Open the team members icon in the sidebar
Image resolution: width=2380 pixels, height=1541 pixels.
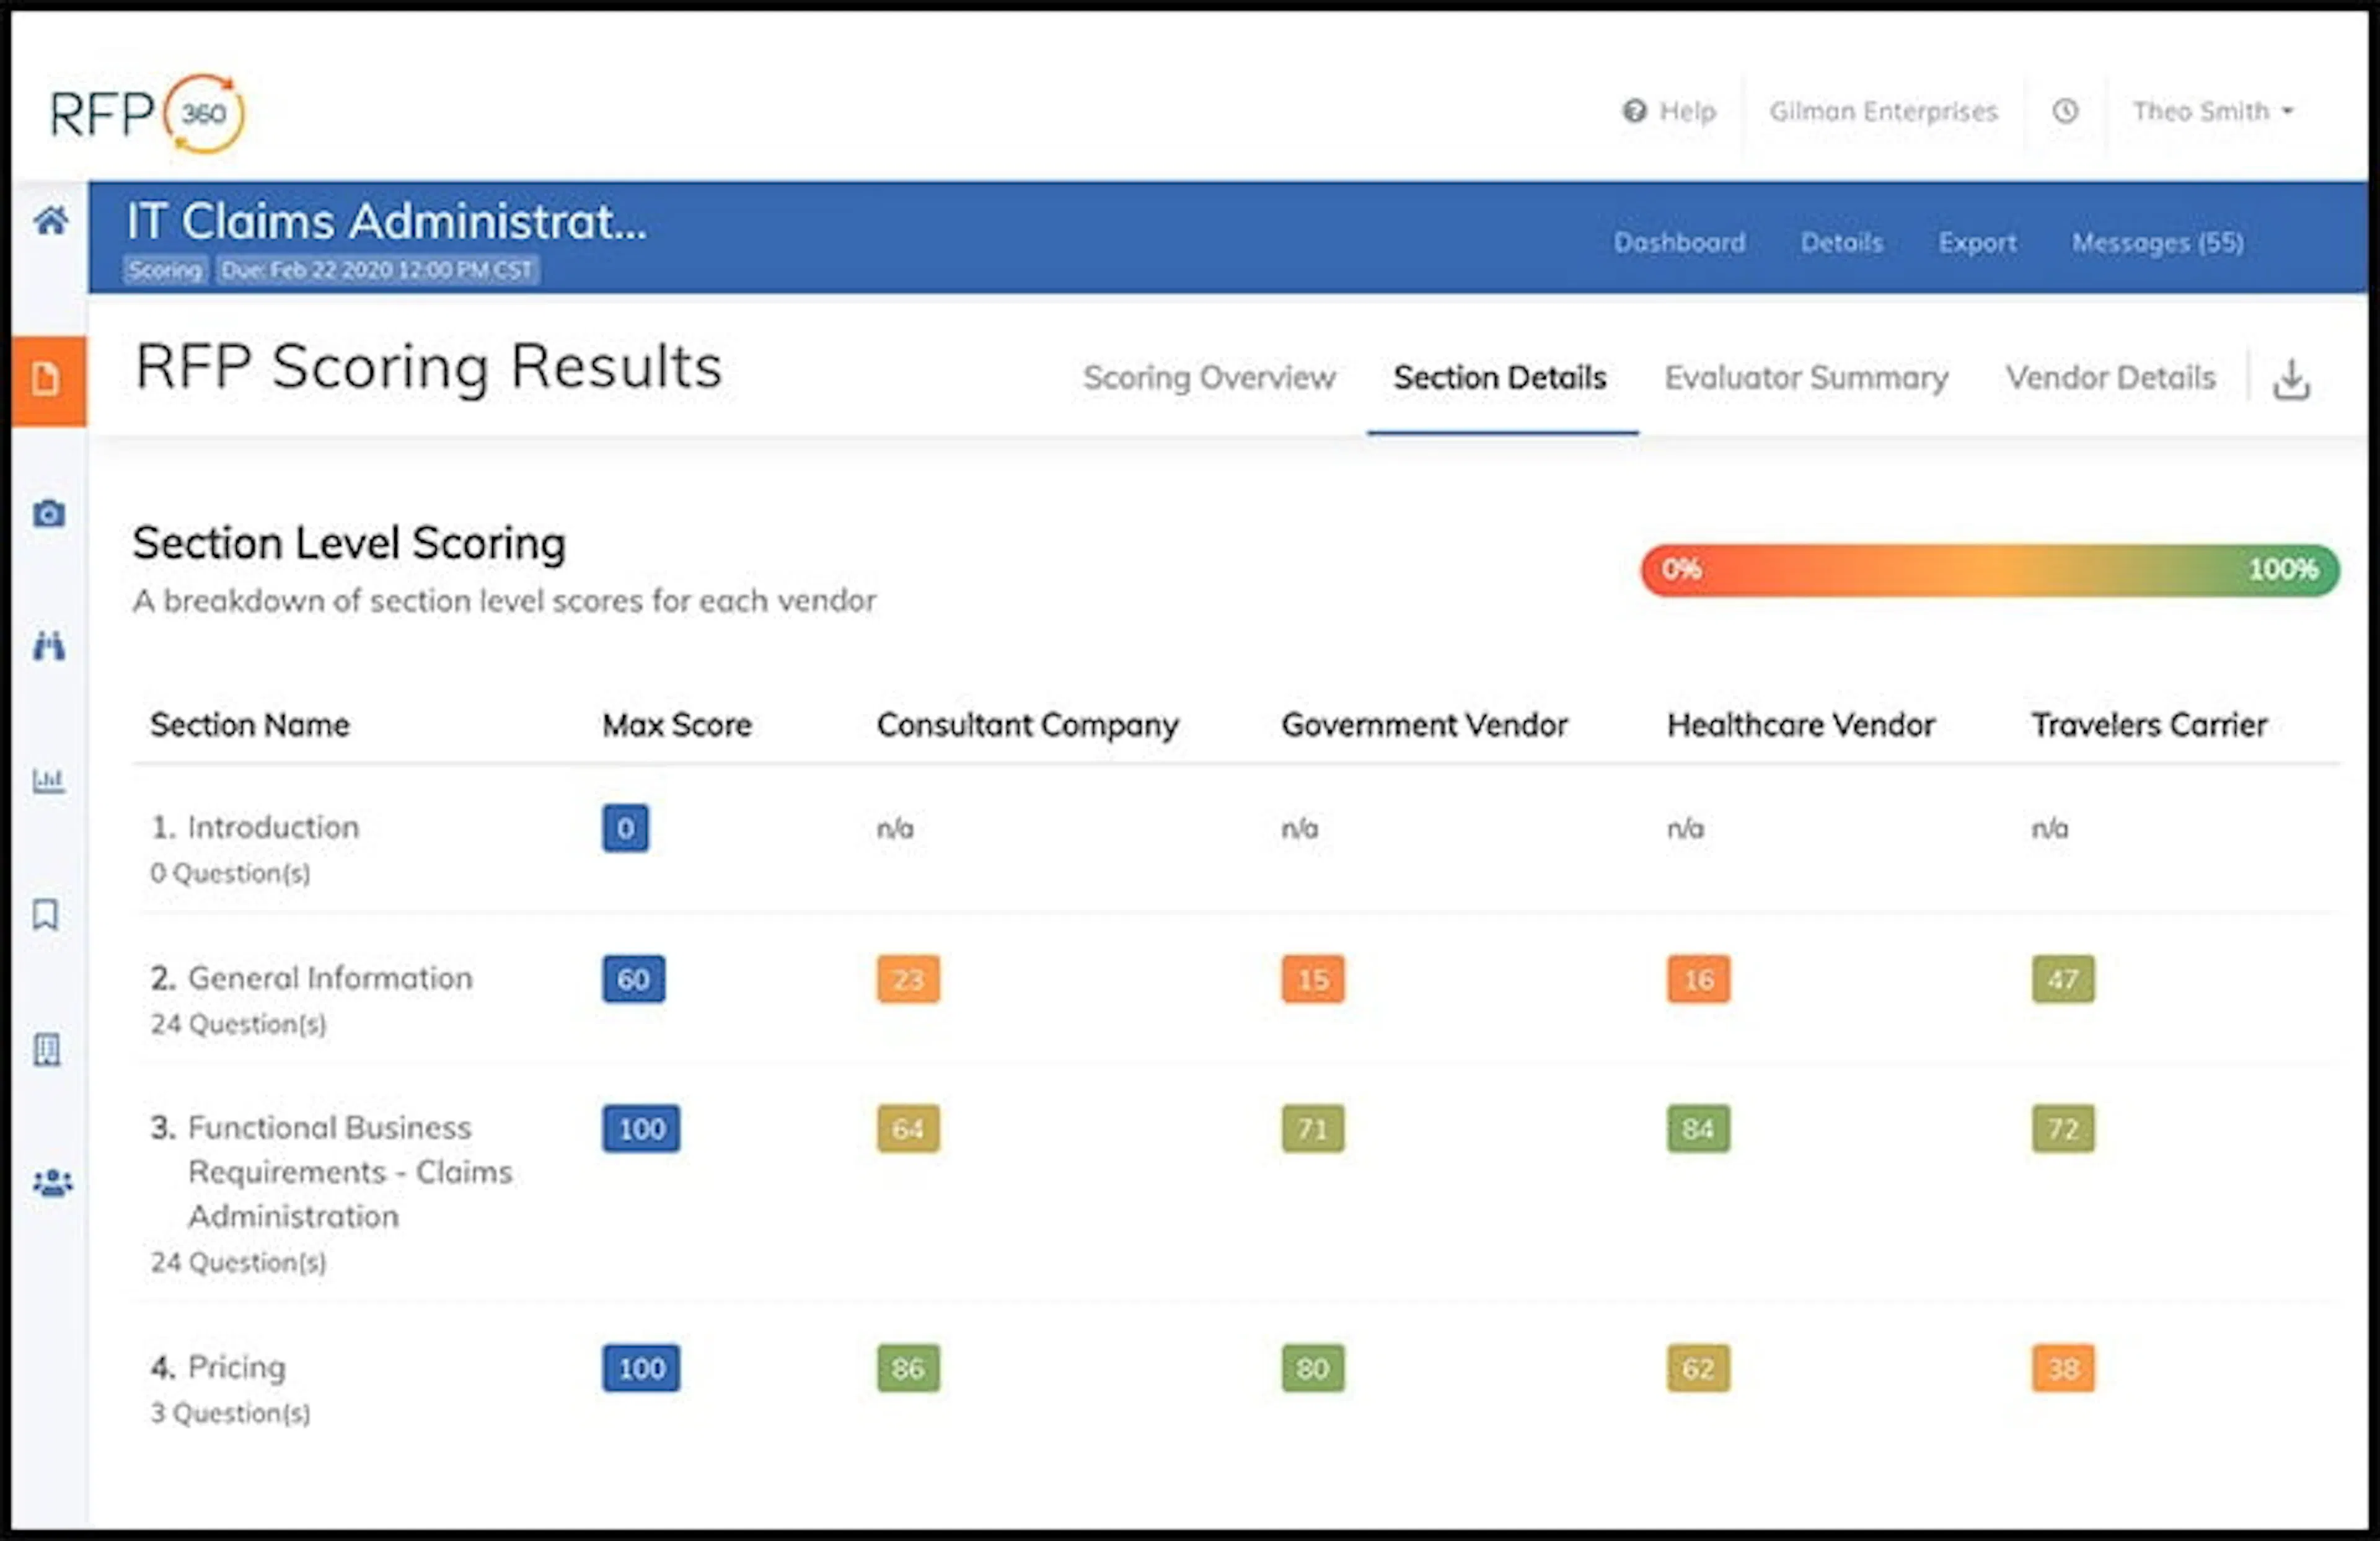tap(52, 1184)
